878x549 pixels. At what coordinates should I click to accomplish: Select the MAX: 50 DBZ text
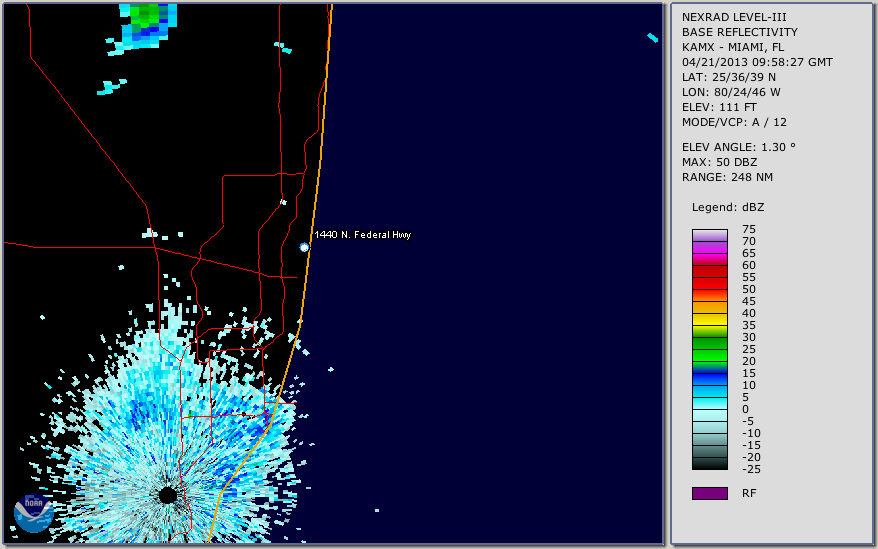pos(720,162)
